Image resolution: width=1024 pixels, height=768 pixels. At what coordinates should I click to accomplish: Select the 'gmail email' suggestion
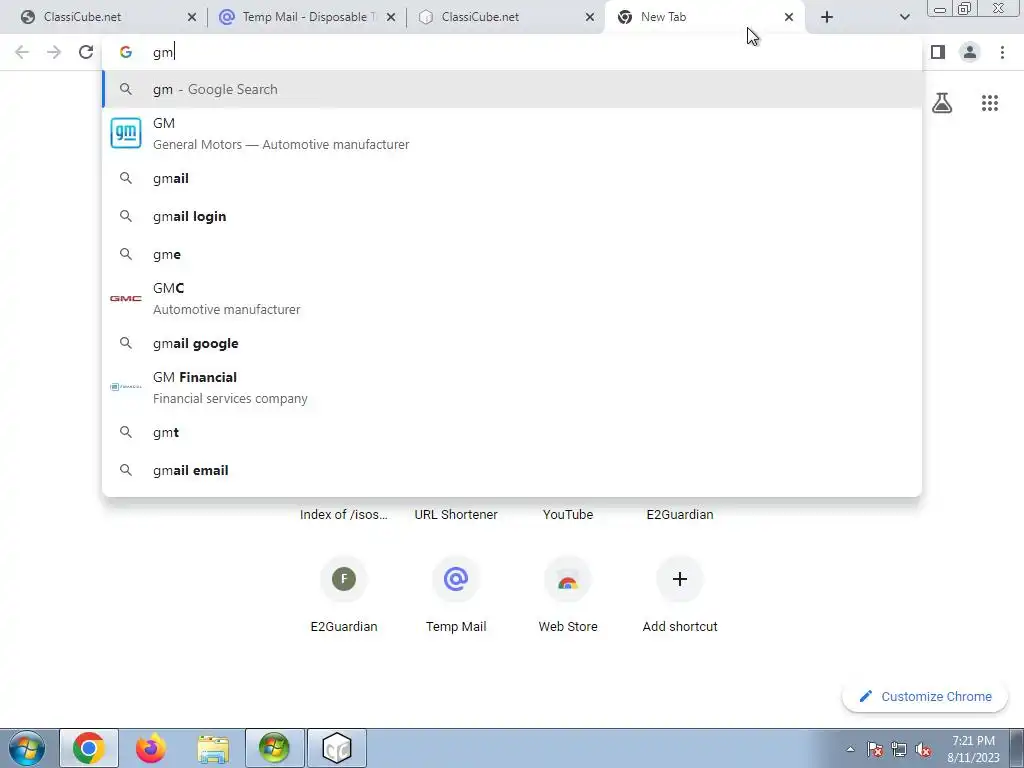click(x=512, y=470)
